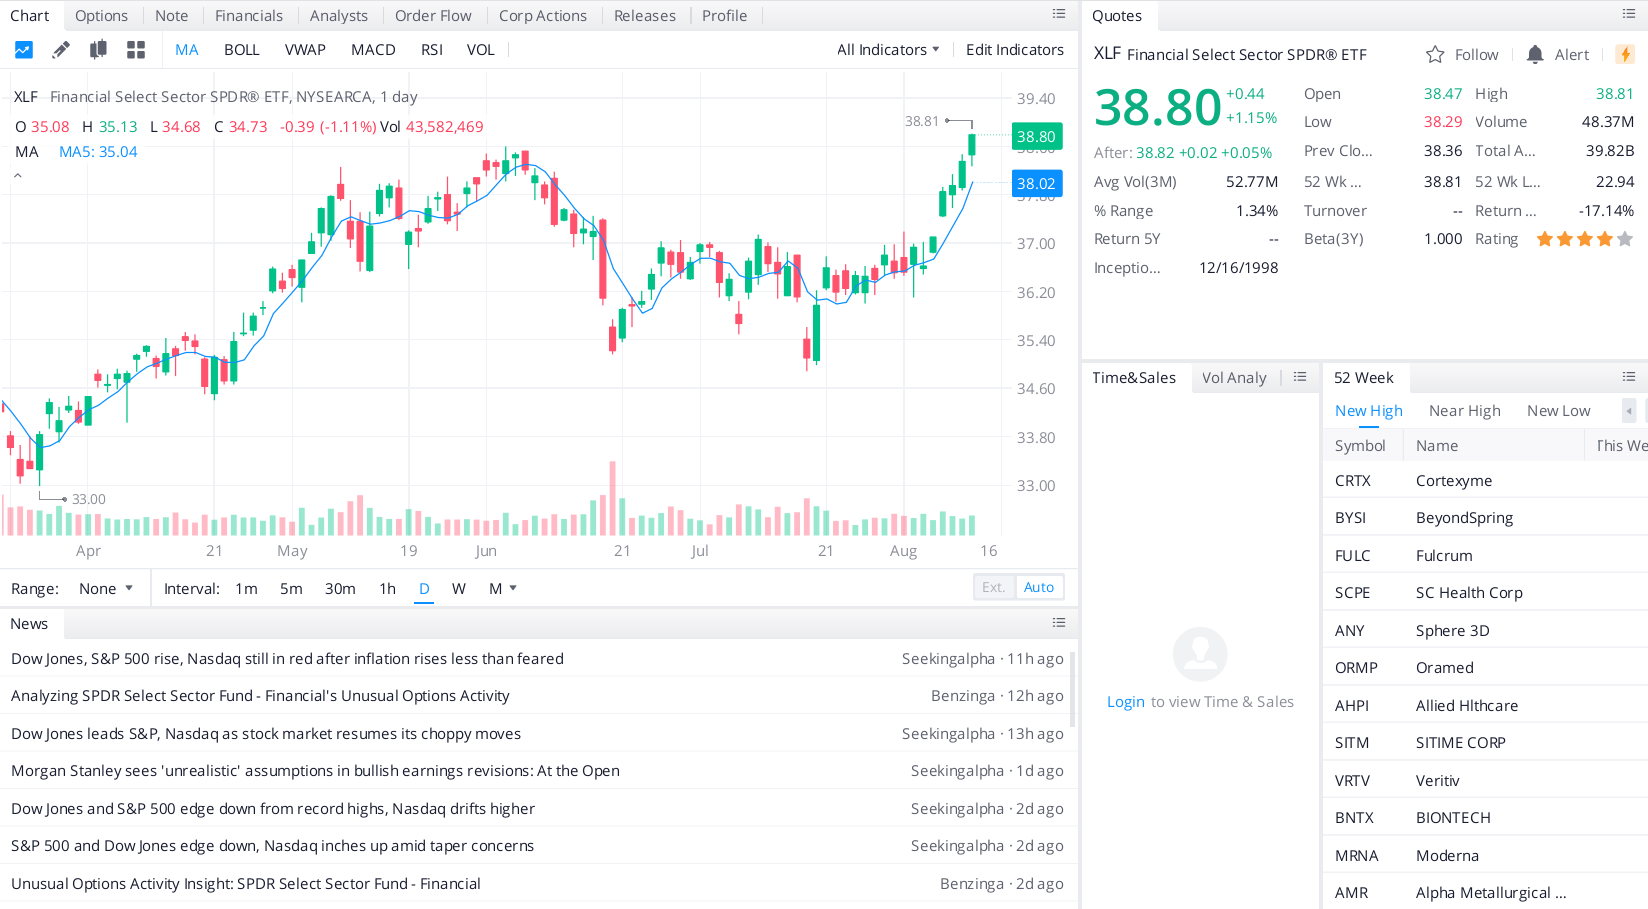Screen dimensions: 1648x909
Task: Click the Edit Indicators button
Action: 1015,50
